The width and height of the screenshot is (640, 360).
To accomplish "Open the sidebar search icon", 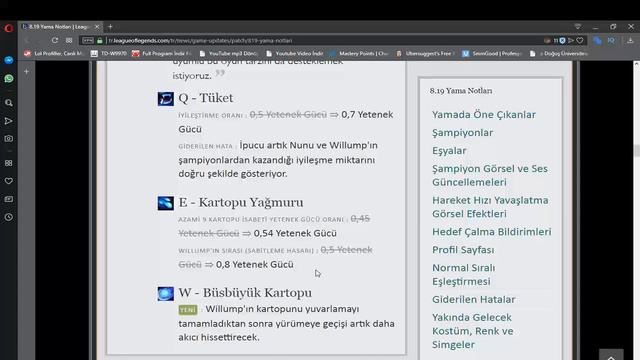I will click(9, 103).
